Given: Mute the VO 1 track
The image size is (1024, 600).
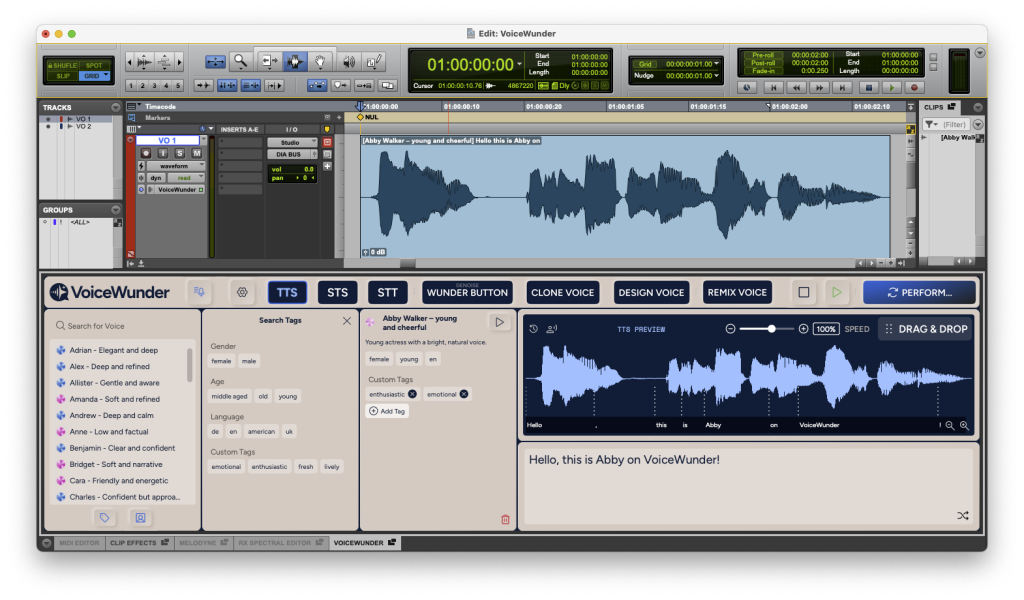Looking at the screenshot, I should click(x=197, y=153).
